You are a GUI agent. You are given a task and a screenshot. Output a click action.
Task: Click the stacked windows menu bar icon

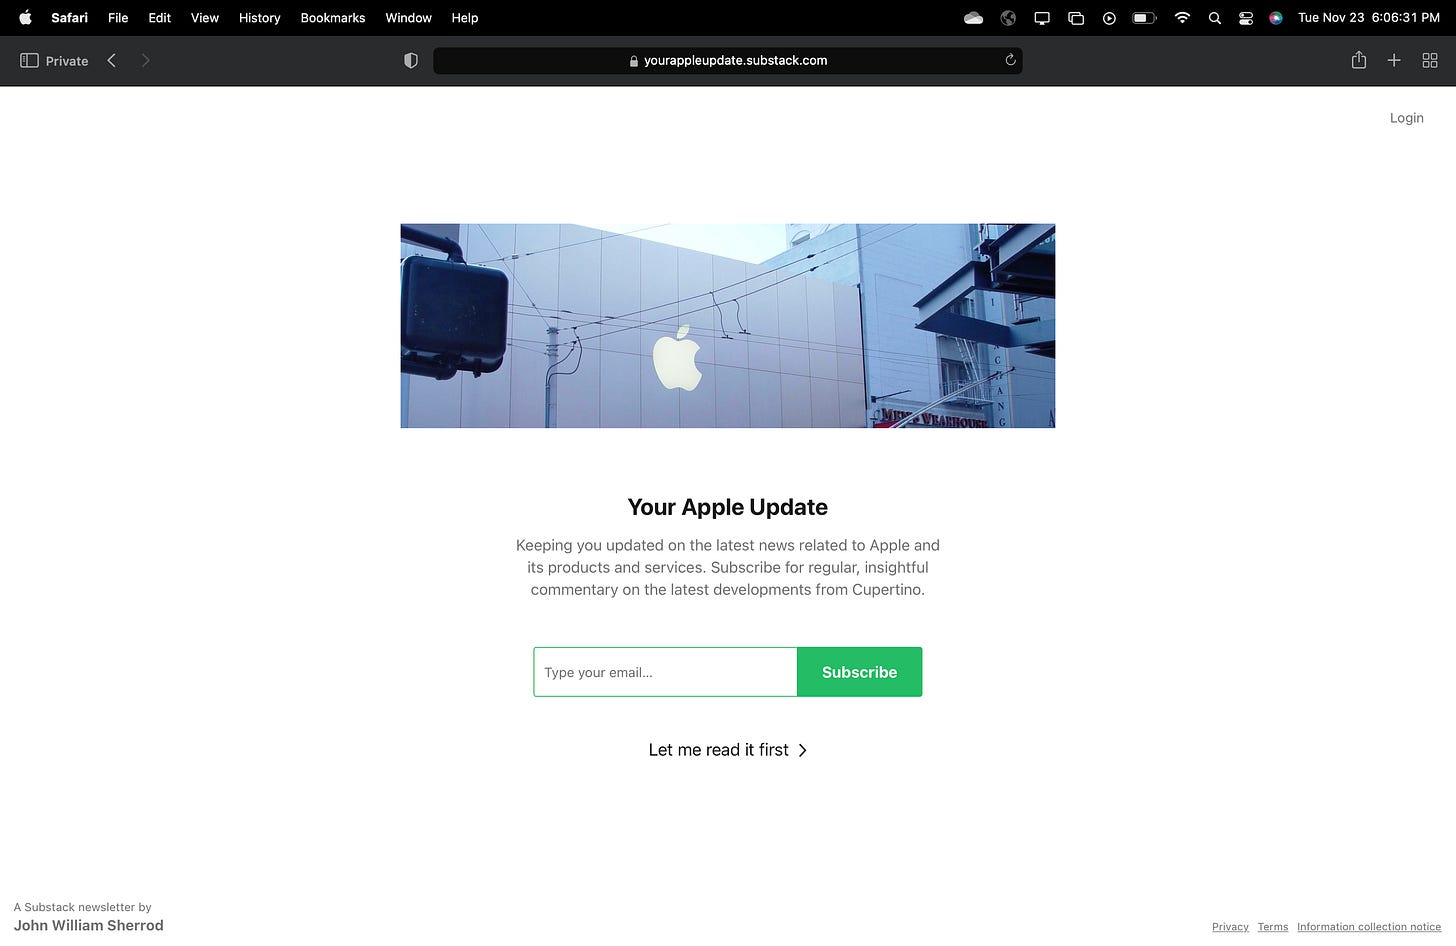coord(1076,18)
